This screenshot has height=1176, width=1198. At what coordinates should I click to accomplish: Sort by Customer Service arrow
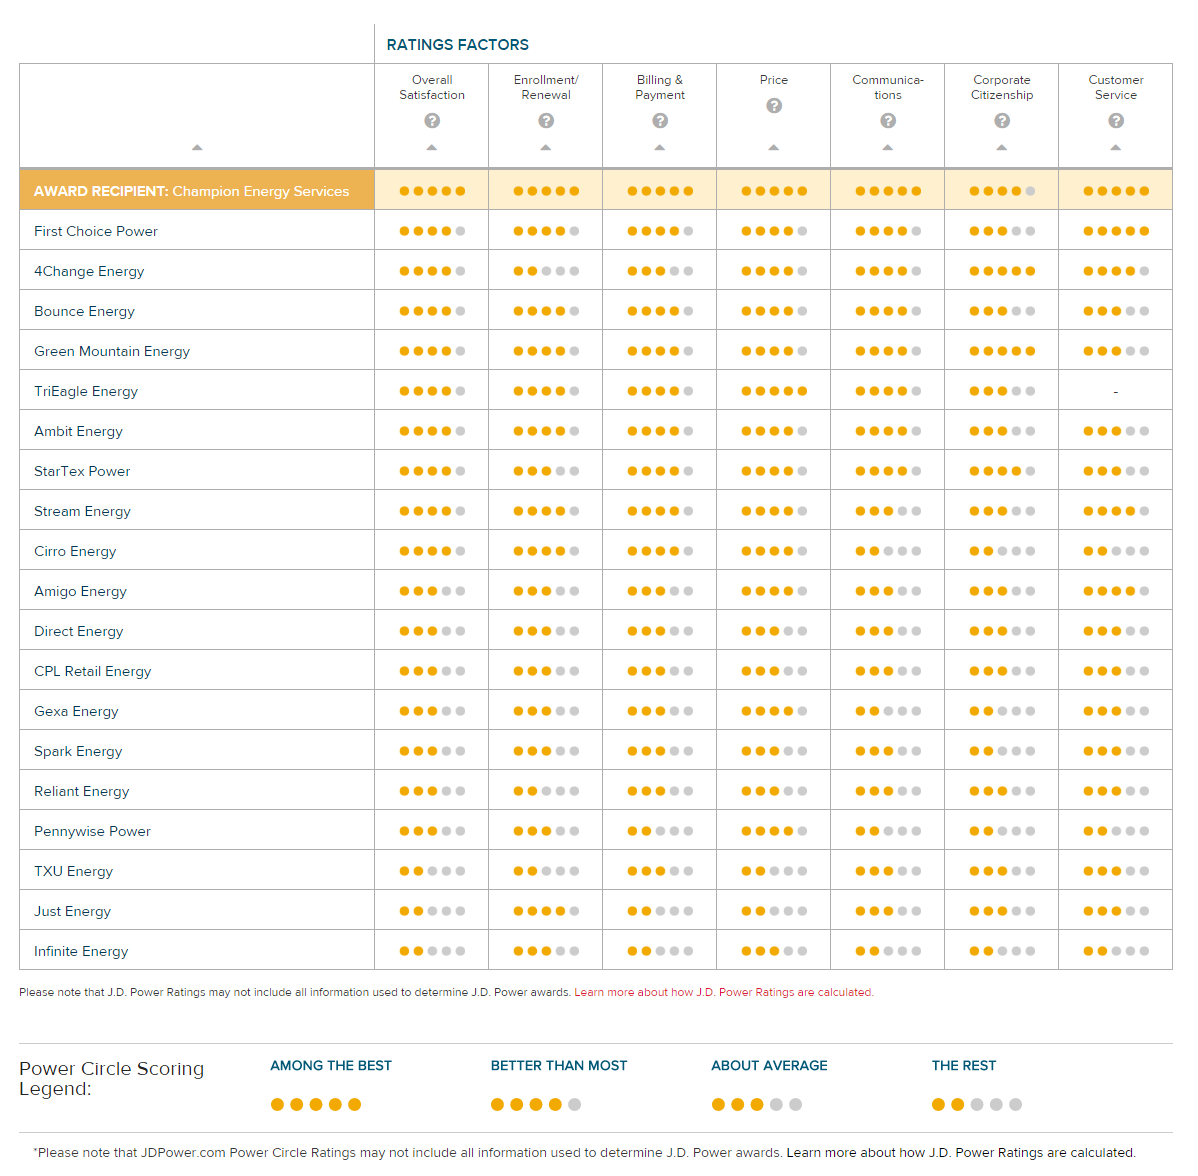(1115, 147)
